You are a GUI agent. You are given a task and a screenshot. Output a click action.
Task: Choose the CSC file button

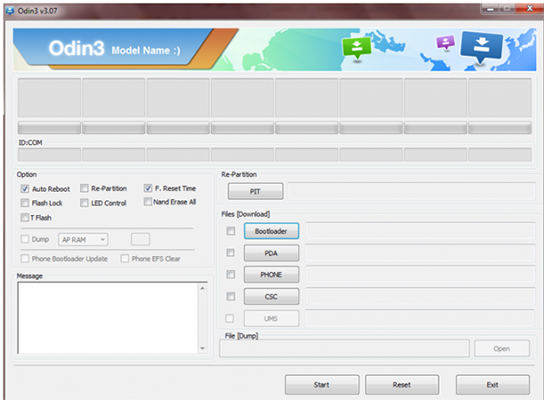coord(271,297)
